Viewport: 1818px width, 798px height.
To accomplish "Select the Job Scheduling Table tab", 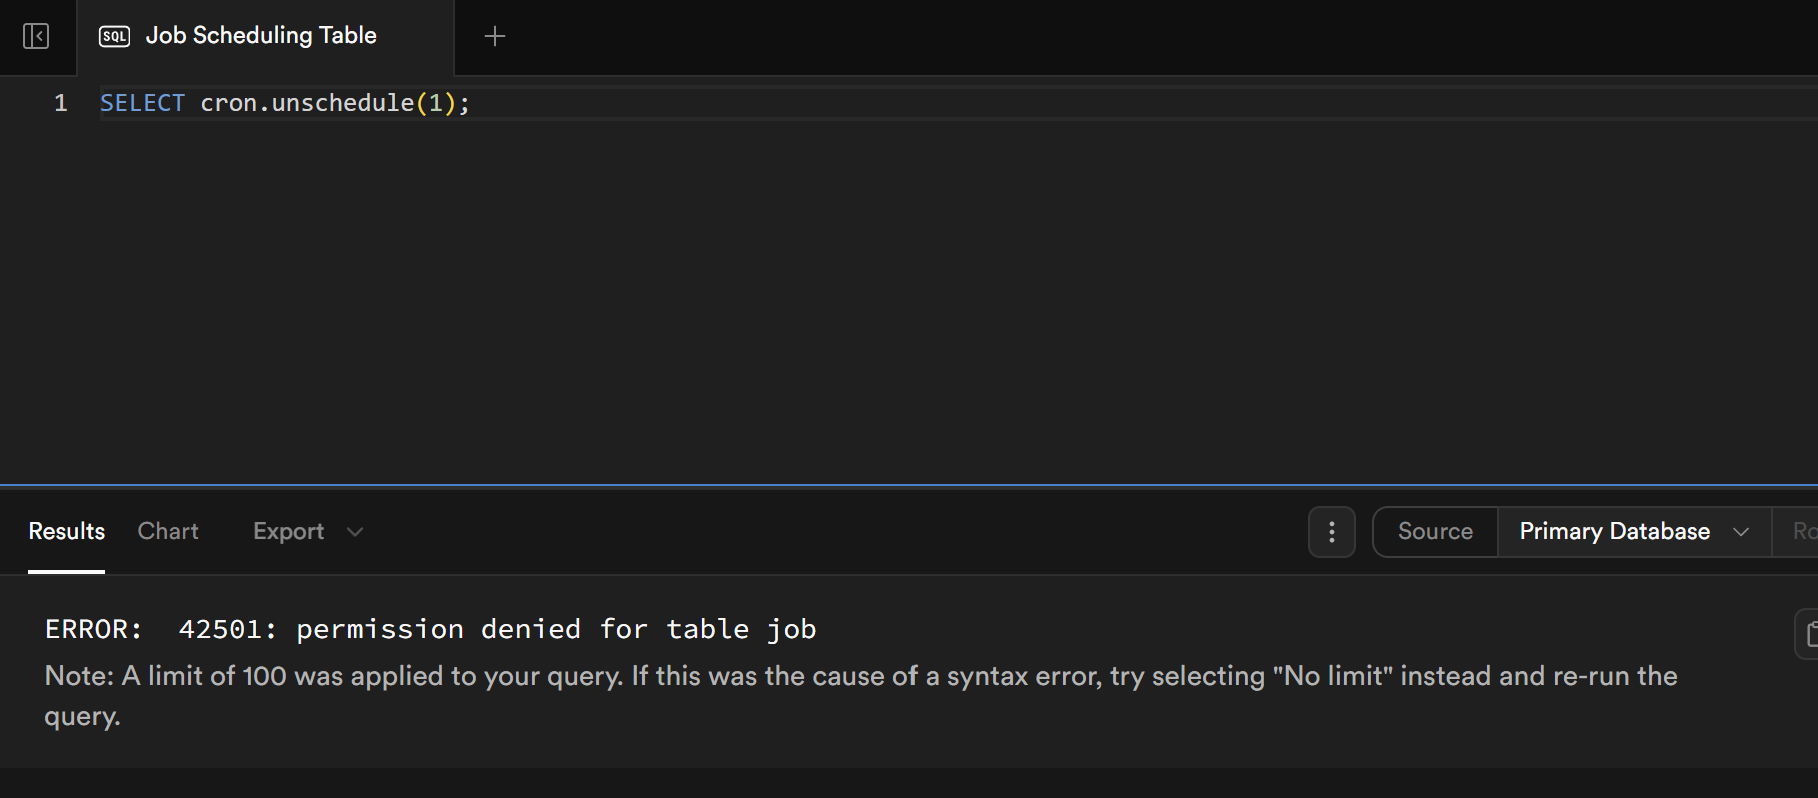I will pos(261,36).
